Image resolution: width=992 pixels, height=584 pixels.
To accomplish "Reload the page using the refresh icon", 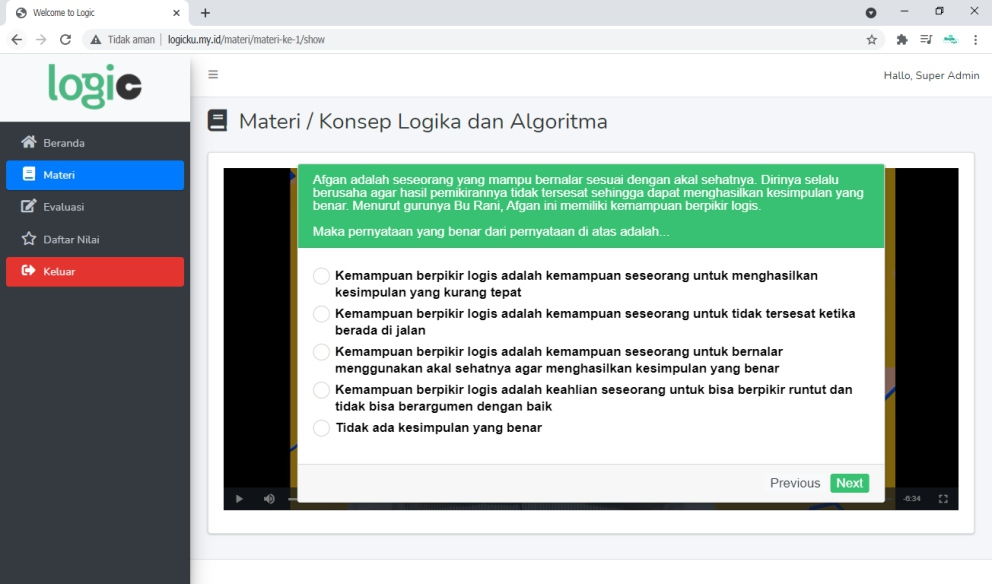I will tap(66, 40).
